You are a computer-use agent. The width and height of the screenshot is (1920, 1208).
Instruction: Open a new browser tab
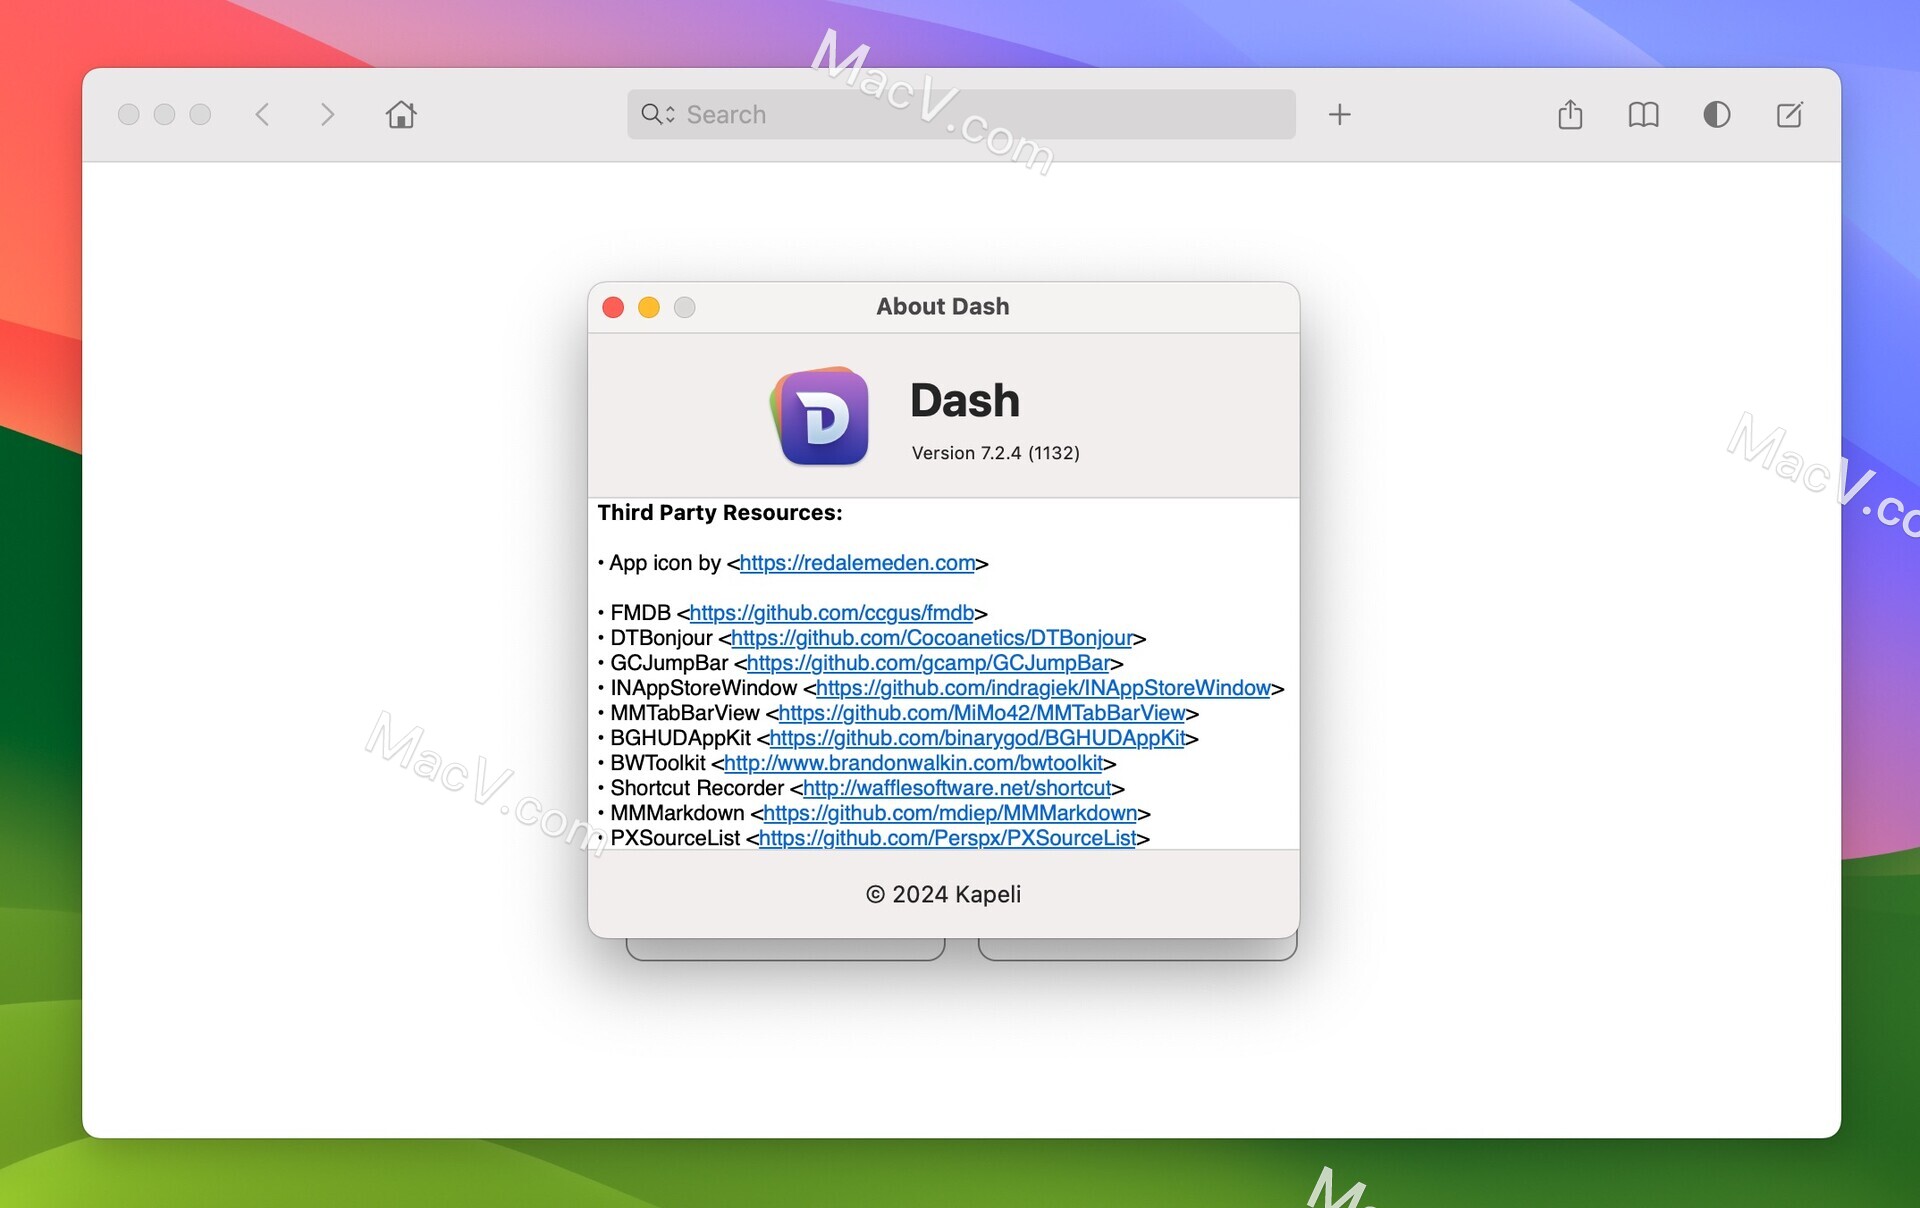click(1340, 114)
